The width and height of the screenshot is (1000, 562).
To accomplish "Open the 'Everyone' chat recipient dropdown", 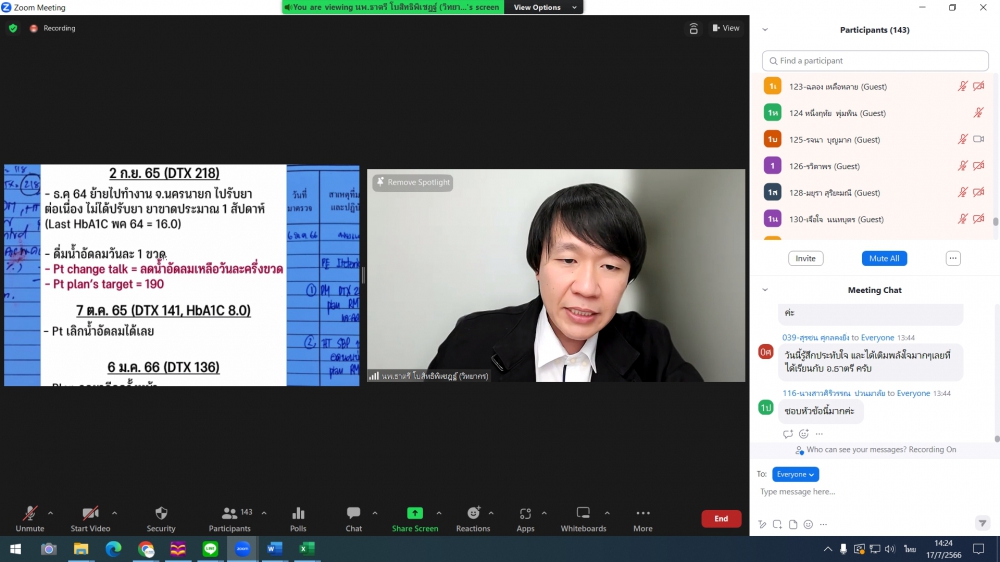I will [795, 474].
